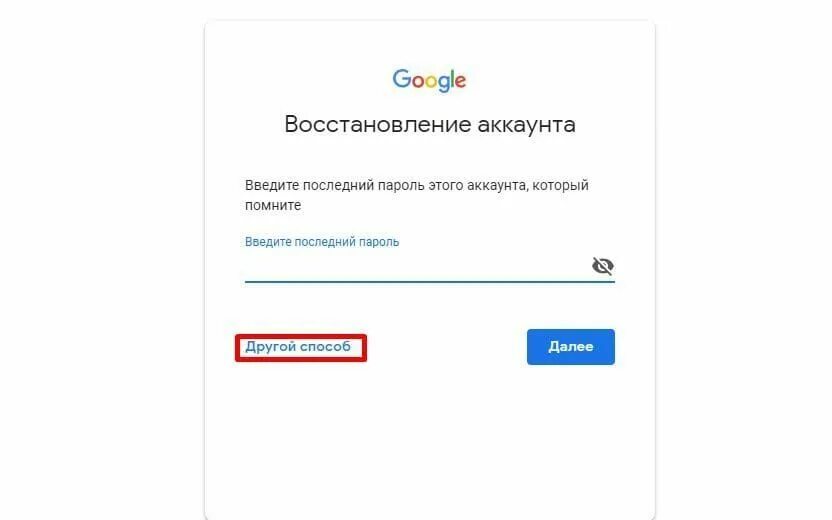
Task: Click the red letter e in Google logo
Action: click(x=461, y=81)
